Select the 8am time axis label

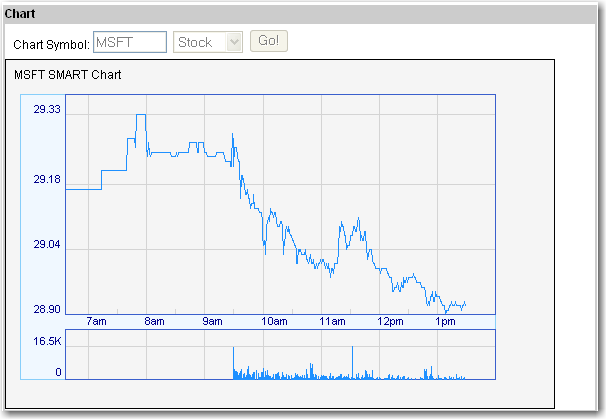[154, 321]
